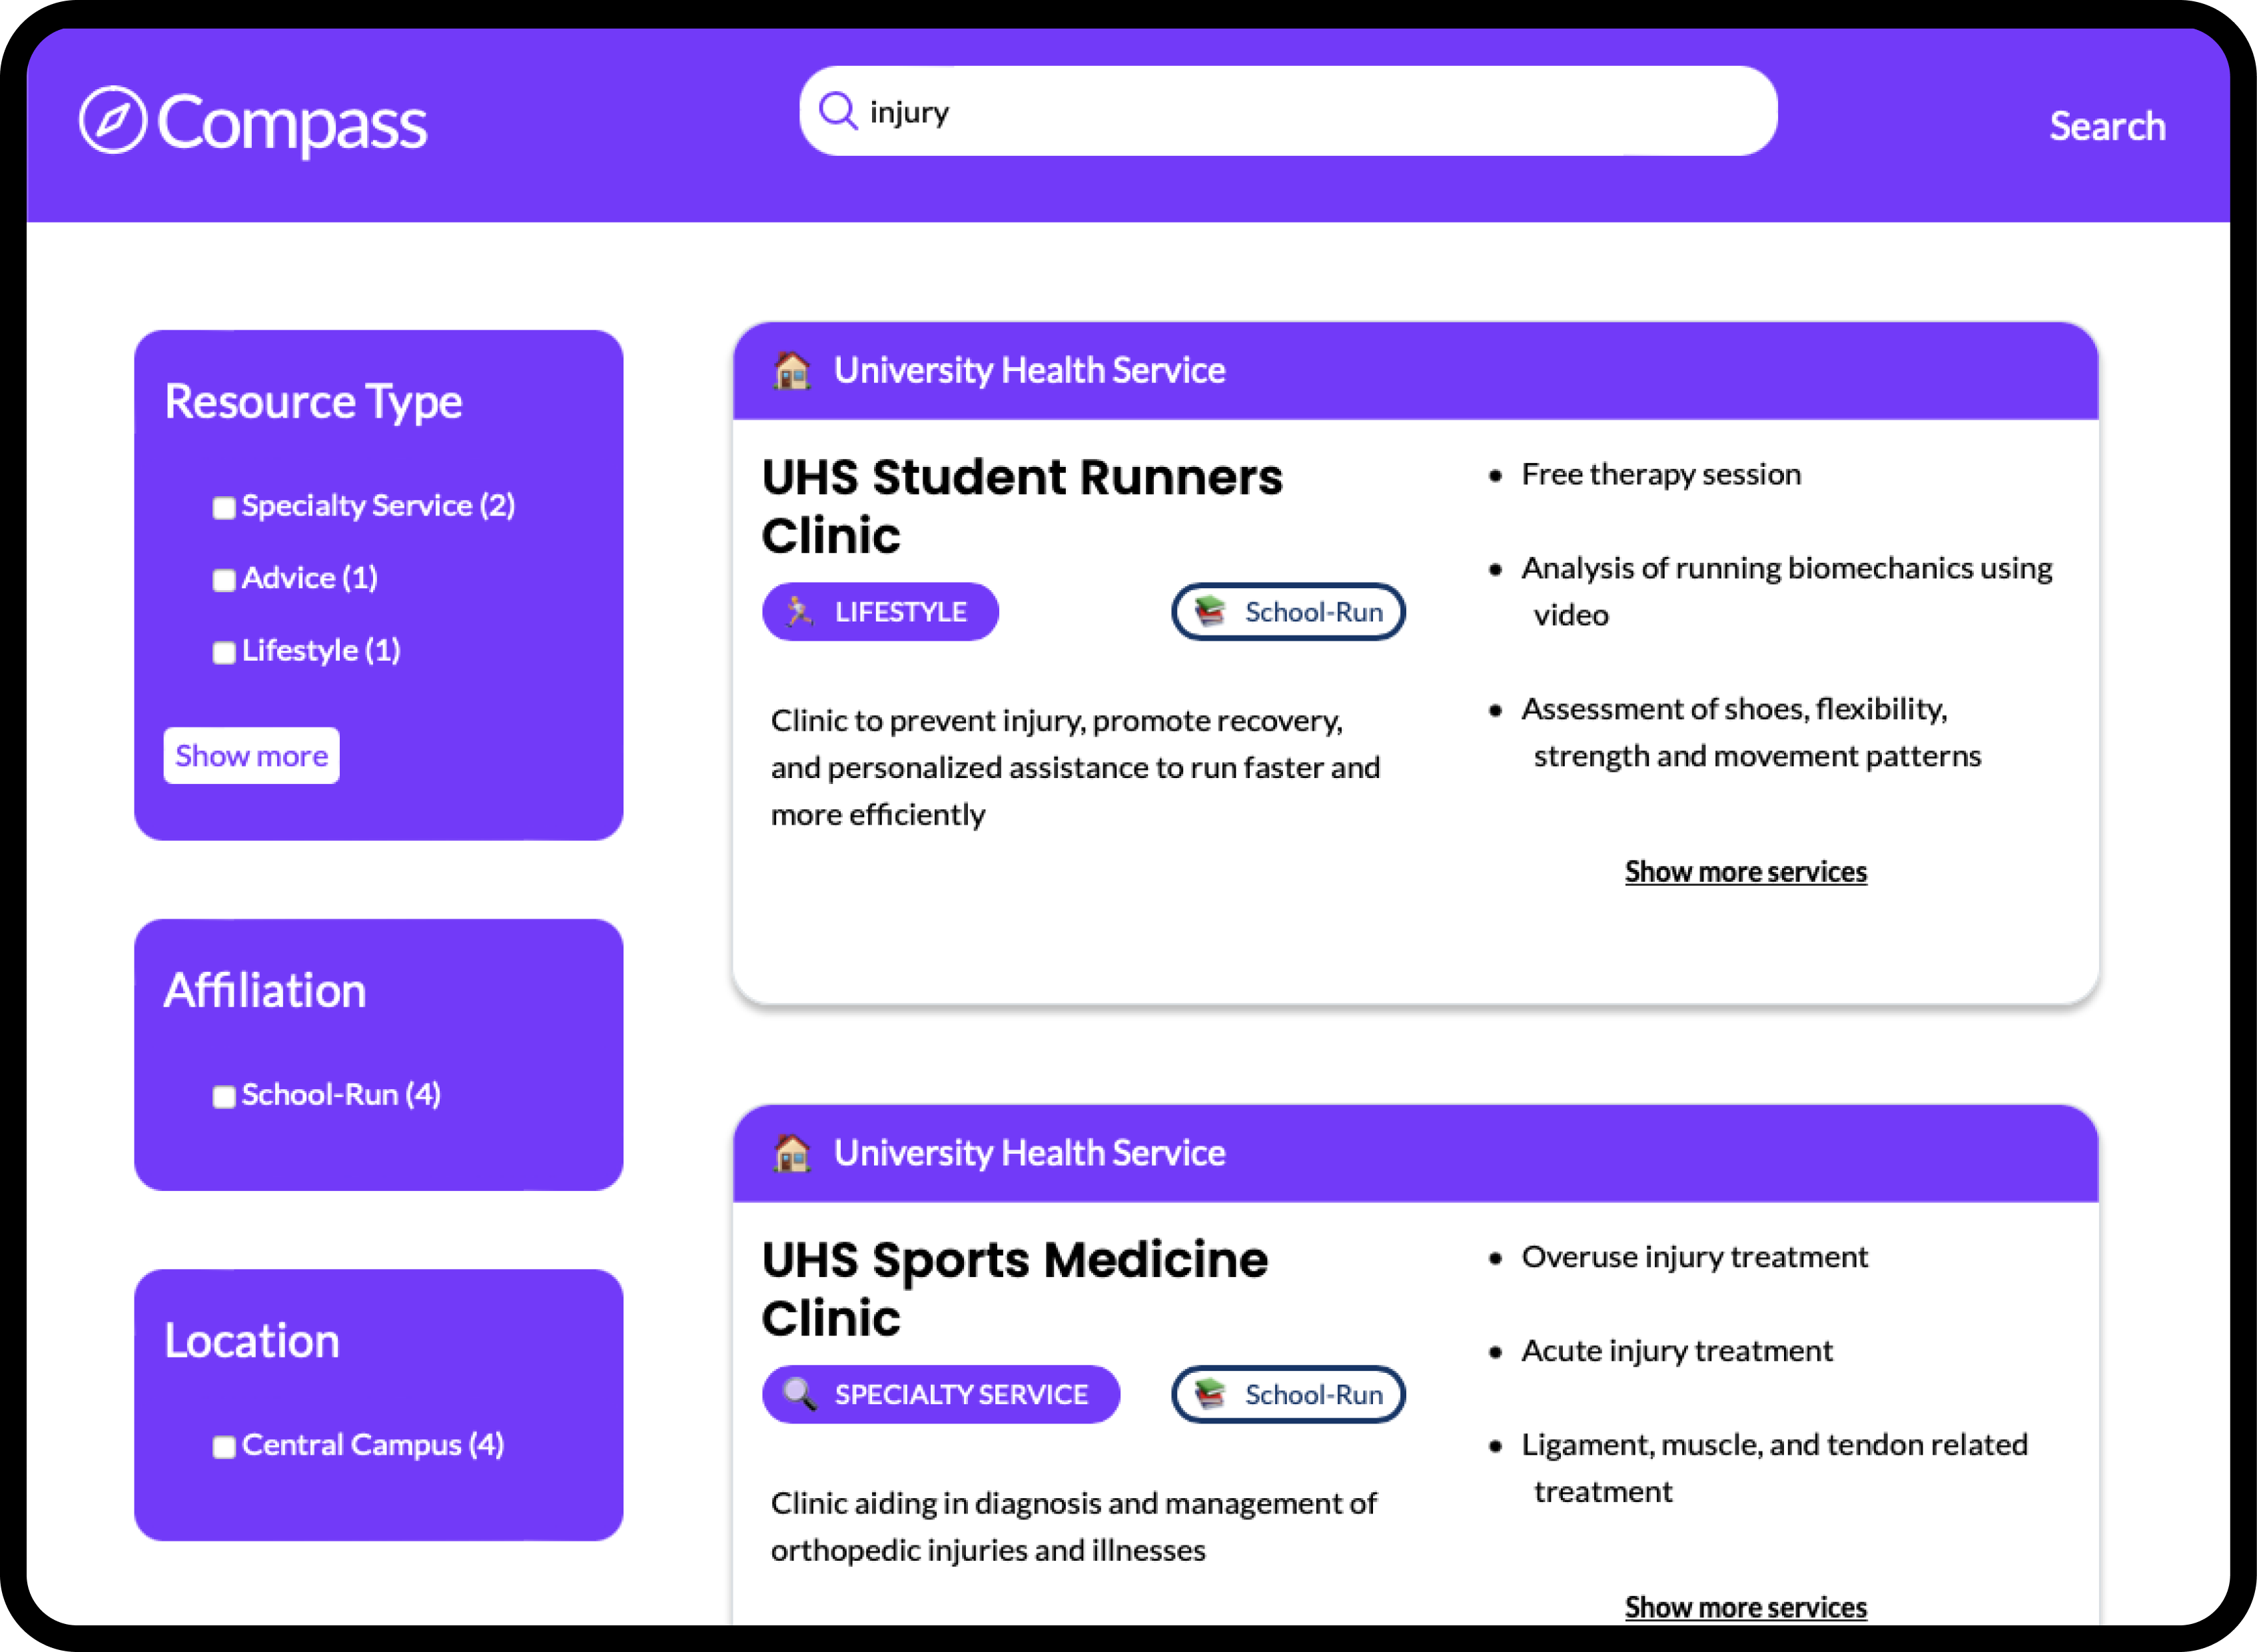Viewport: 2257px width, 1652px height.
Task: Click the books icon on the Student Runners School-Run badge
Action: pos(1209,611)
